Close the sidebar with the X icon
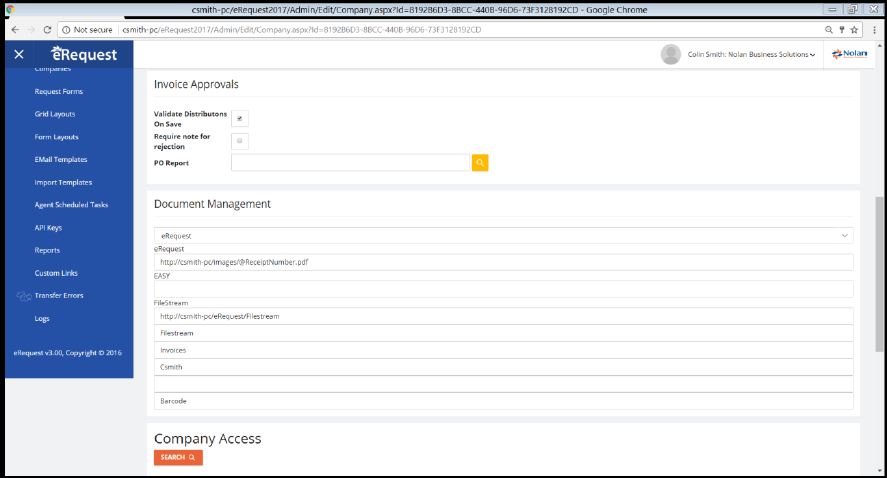The image size is (887, 478). pyautogui.click(x=19, y=54)
